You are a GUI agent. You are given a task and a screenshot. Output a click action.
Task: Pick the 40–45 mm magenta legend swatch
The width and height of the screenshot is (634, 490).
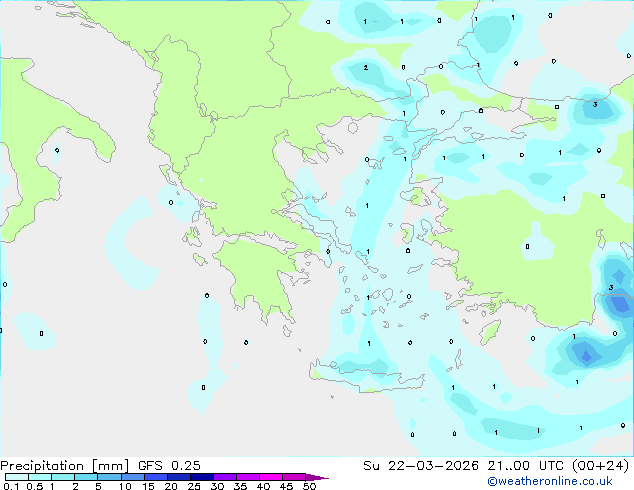[x=271, y=477]
